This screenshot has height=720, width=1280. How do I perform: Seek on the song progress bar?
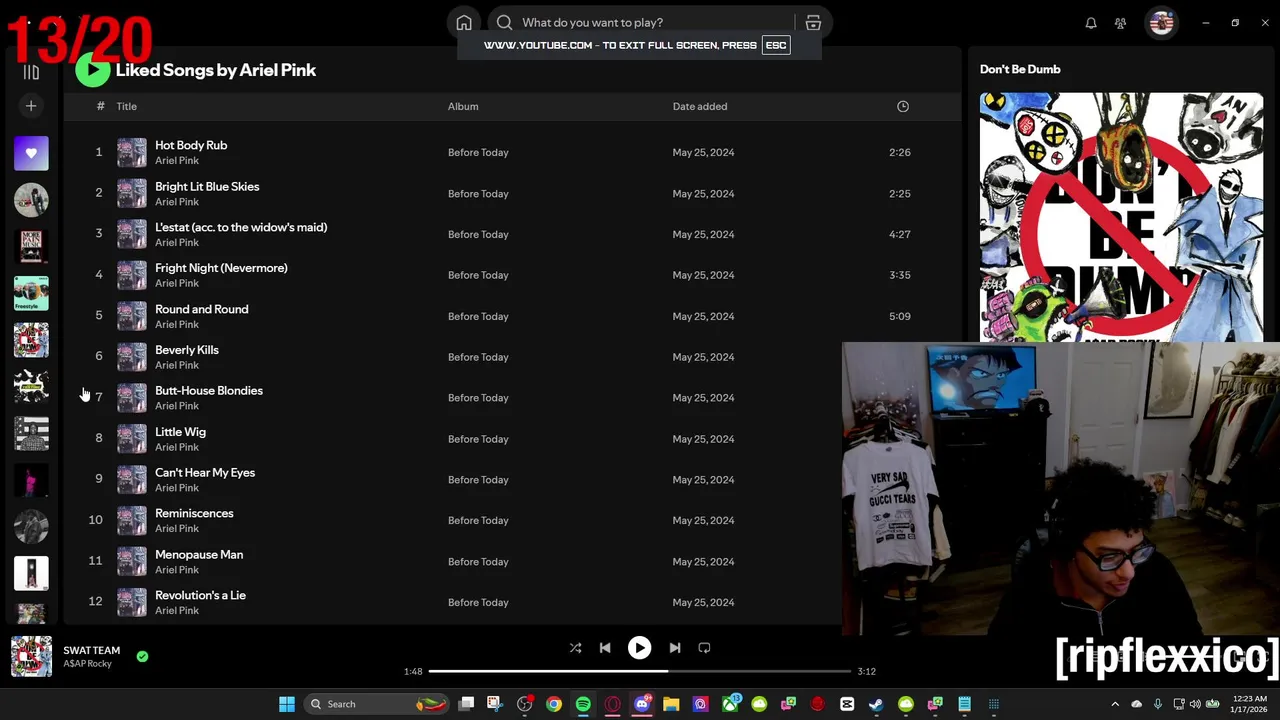point(639,671)
